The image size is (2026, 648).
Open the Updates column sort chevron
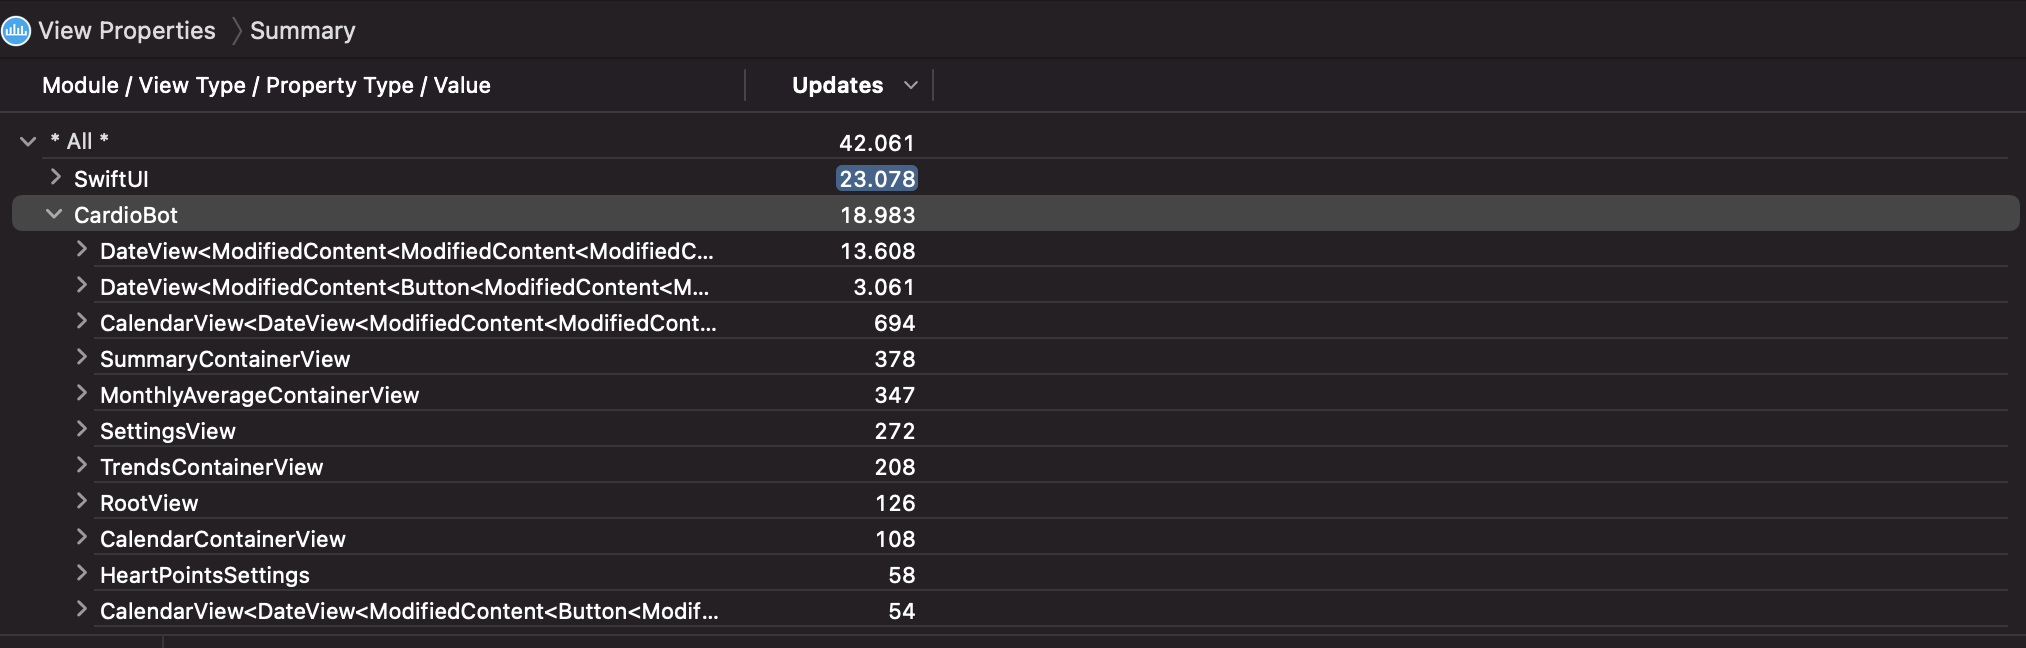911,86
